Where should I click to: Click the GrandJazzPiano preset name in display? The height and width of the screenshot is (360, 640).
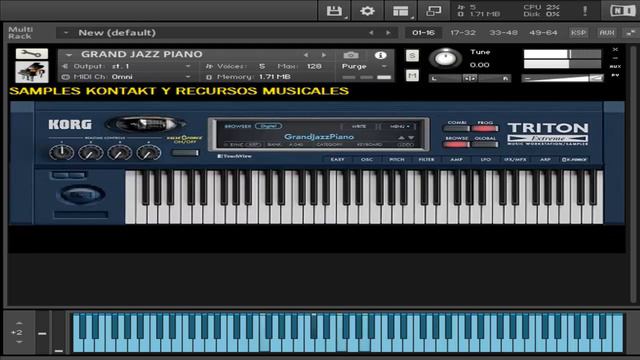[x=319, y=137]
